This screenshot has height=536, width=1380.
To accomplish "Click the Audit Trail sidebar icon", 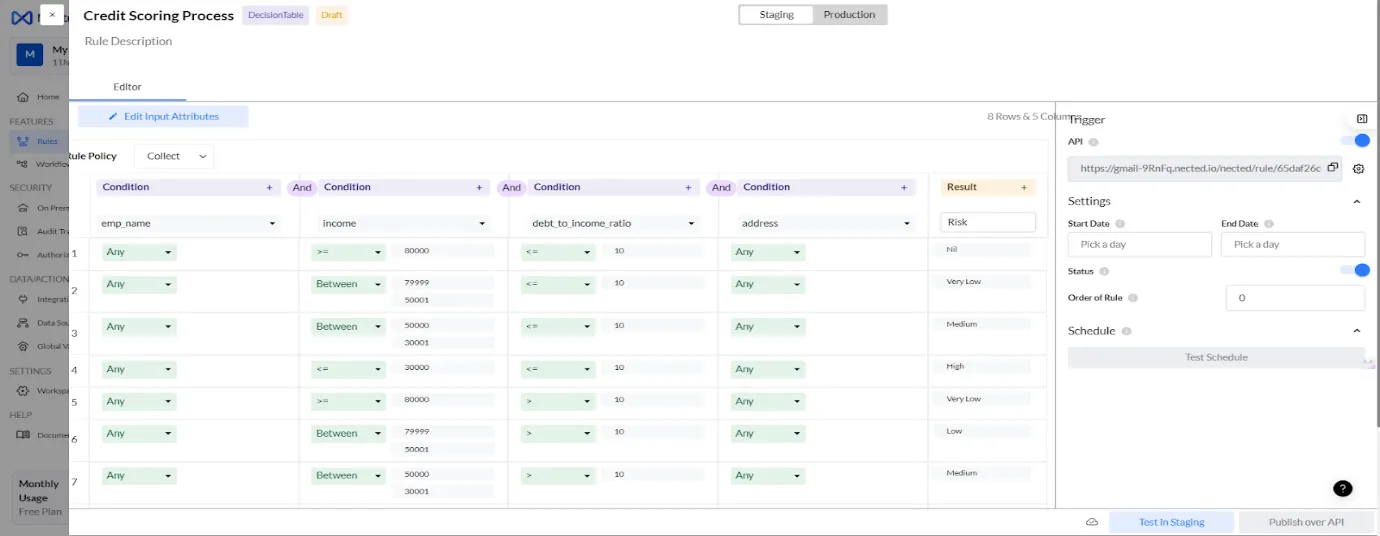I will pos(23,231).
